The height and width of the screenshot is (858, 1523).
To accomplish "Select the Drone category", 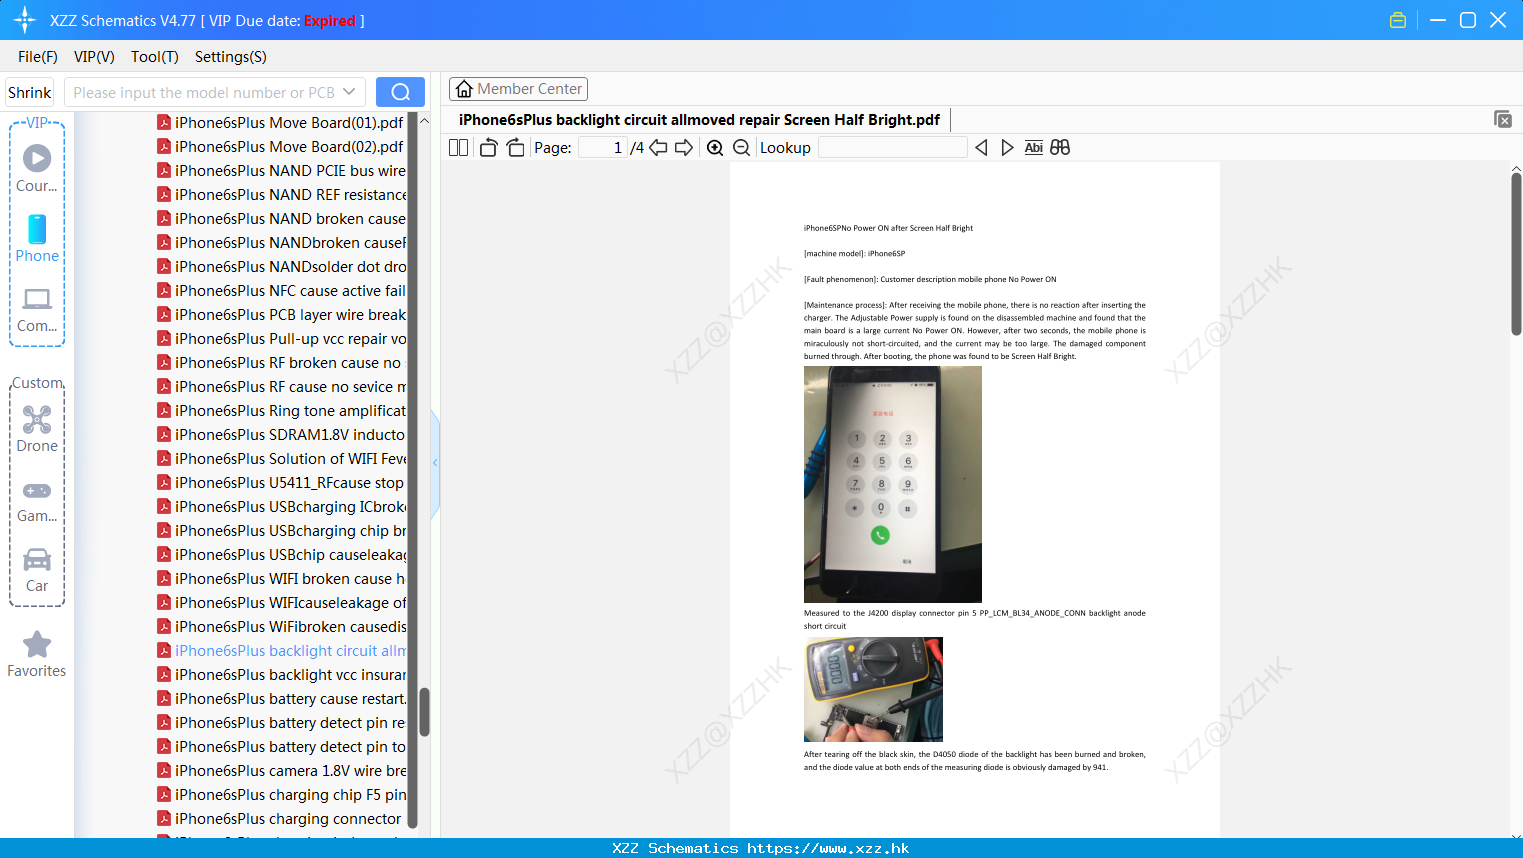I will tap(37, 429).
